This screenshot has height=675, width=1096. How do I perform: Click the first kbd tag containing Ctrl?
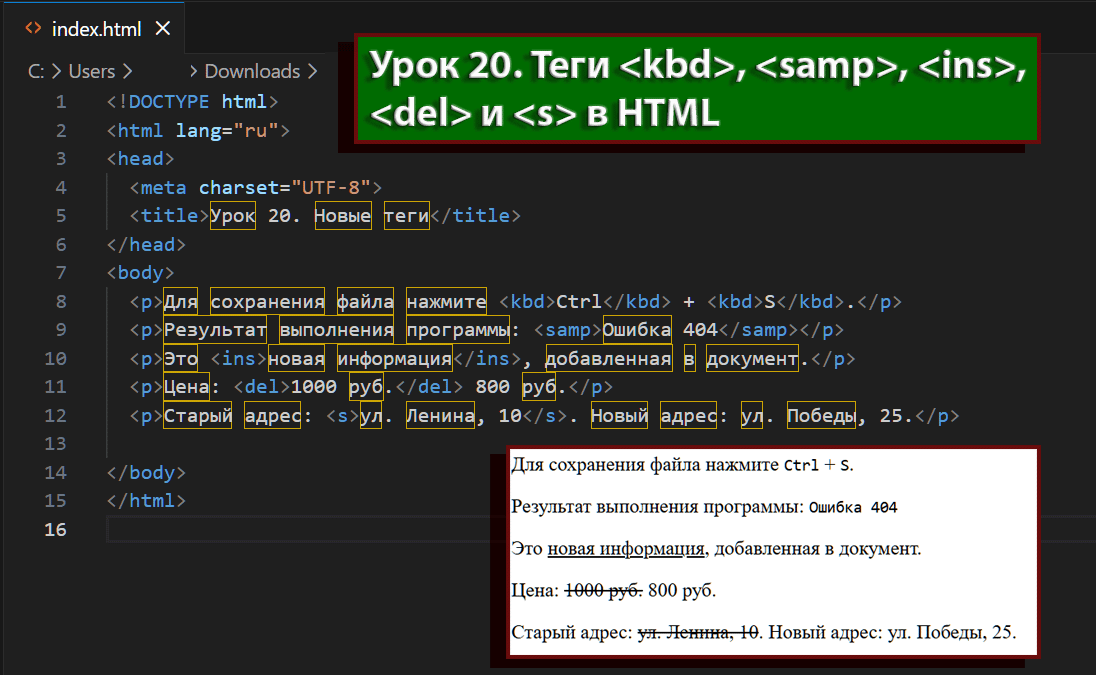(526, 301)
